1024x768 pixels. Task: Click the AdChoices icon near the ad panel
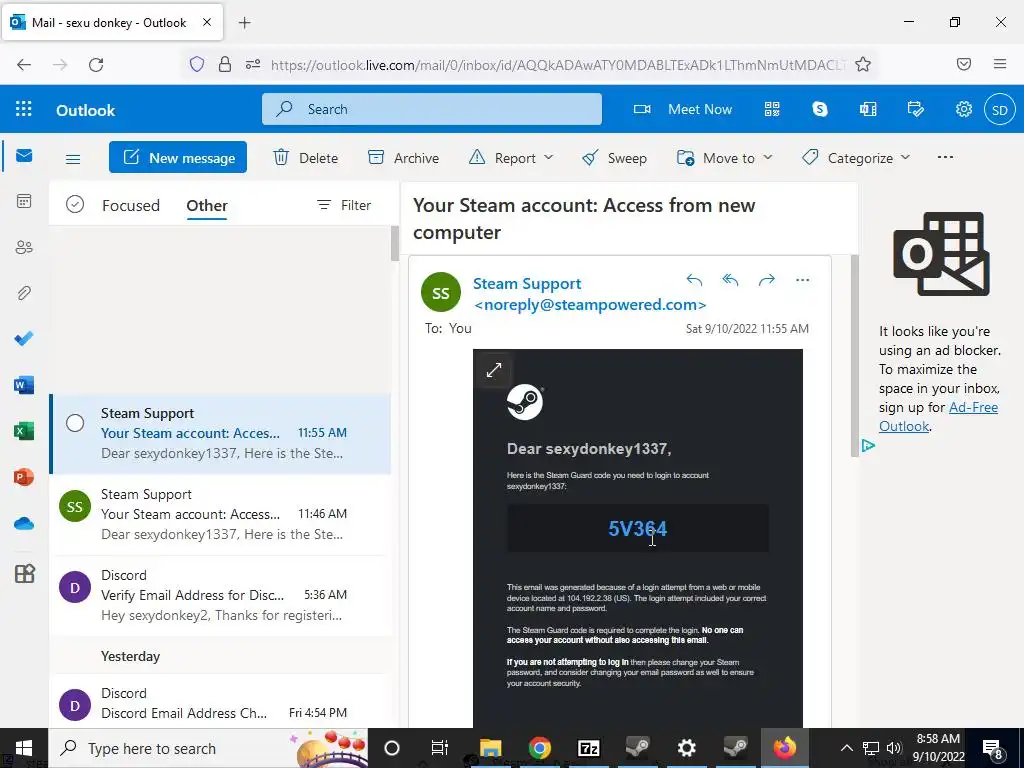coord(868,446)
